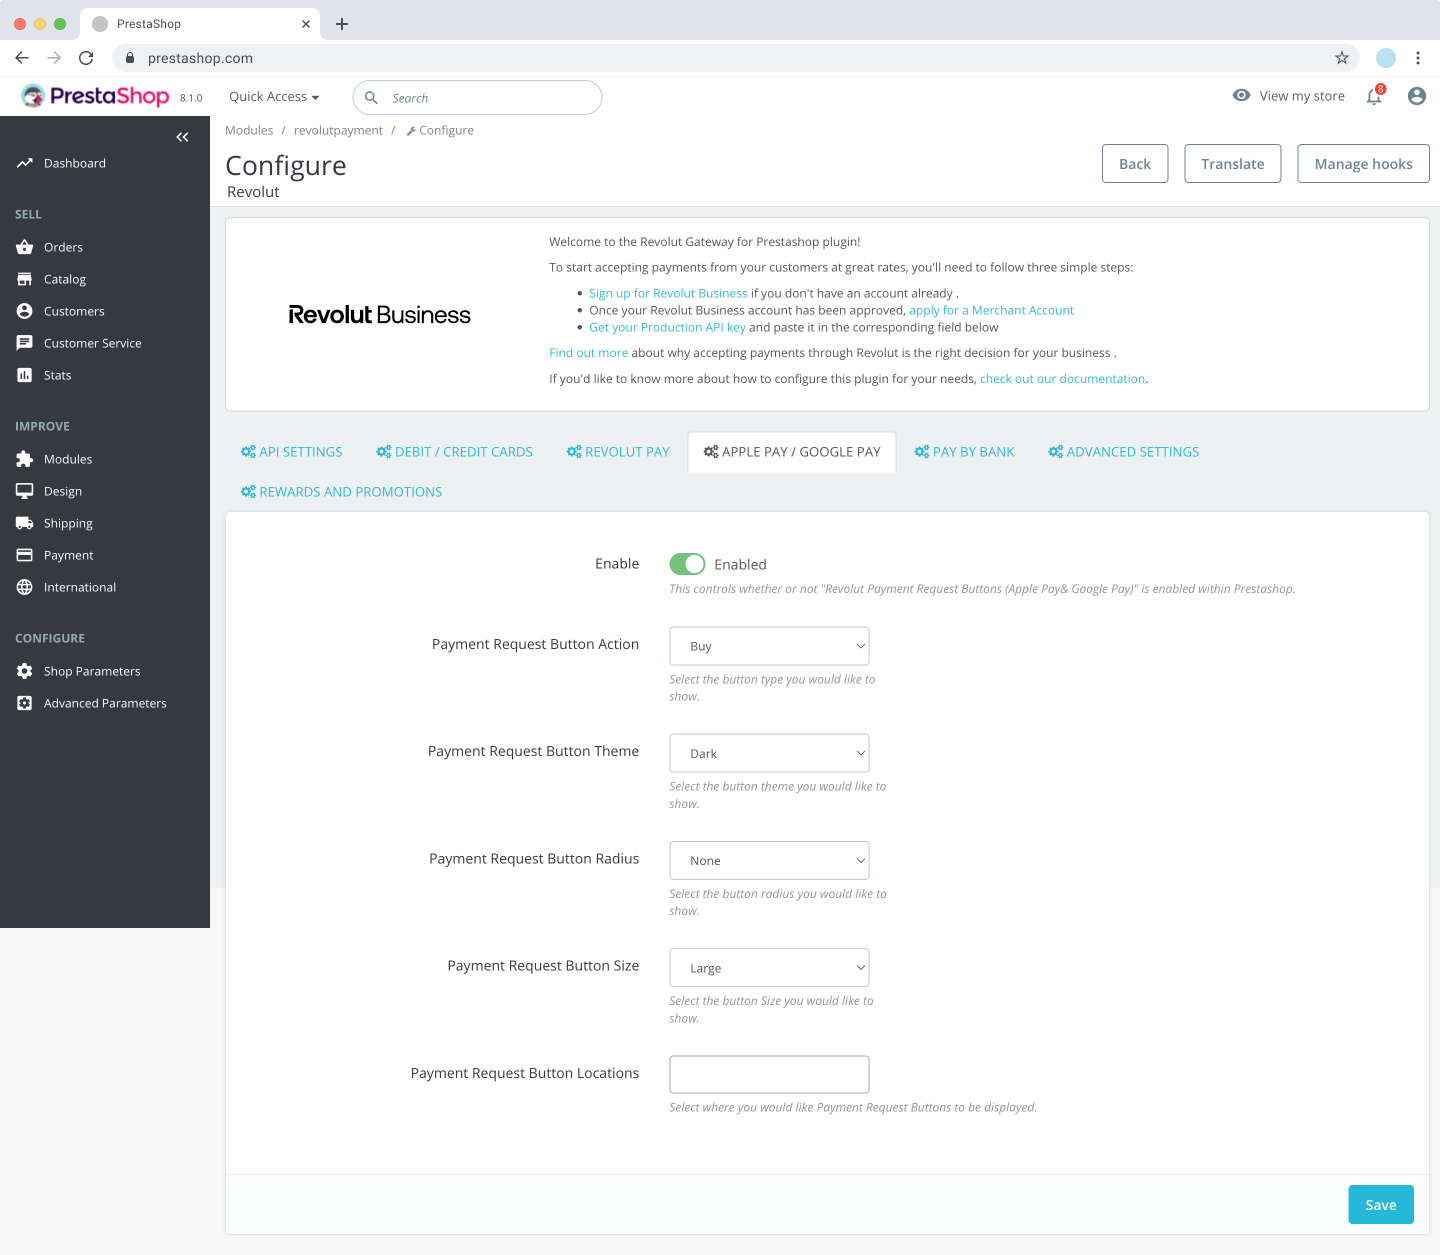Click the Modules puzzle piece icon
Screen dimensions: 1440x1255
coord(25,459)
